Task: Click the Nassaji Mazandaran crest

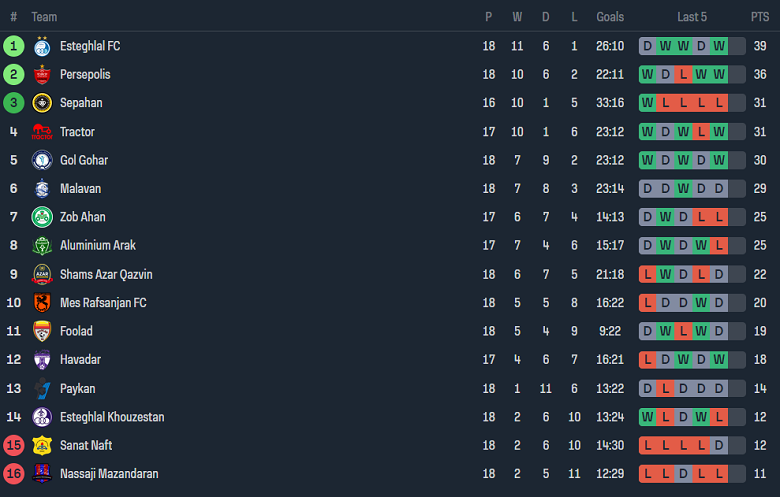Action: [x=42, y=474]
